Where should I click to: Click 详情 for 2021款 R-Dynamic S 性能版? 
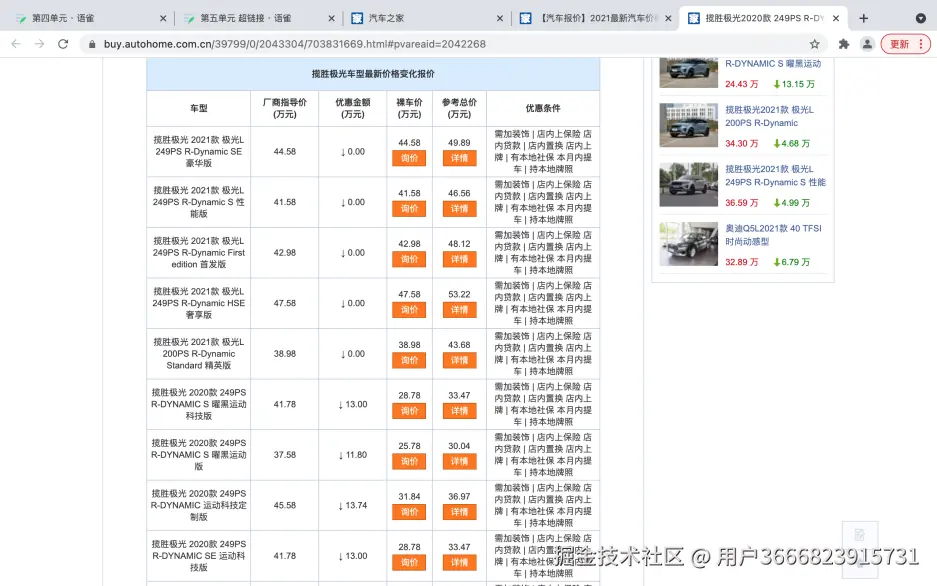point(460,209)
